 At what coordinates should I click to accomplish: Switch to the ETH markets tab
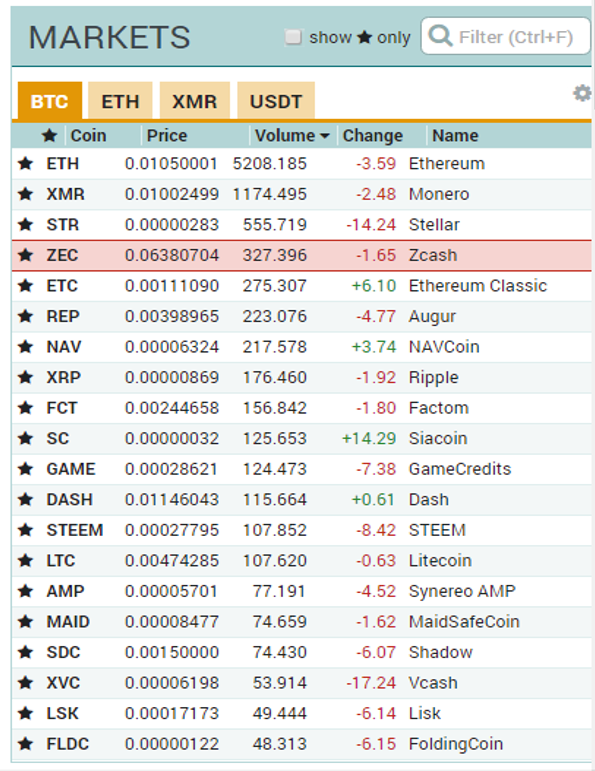click(120, 101)
